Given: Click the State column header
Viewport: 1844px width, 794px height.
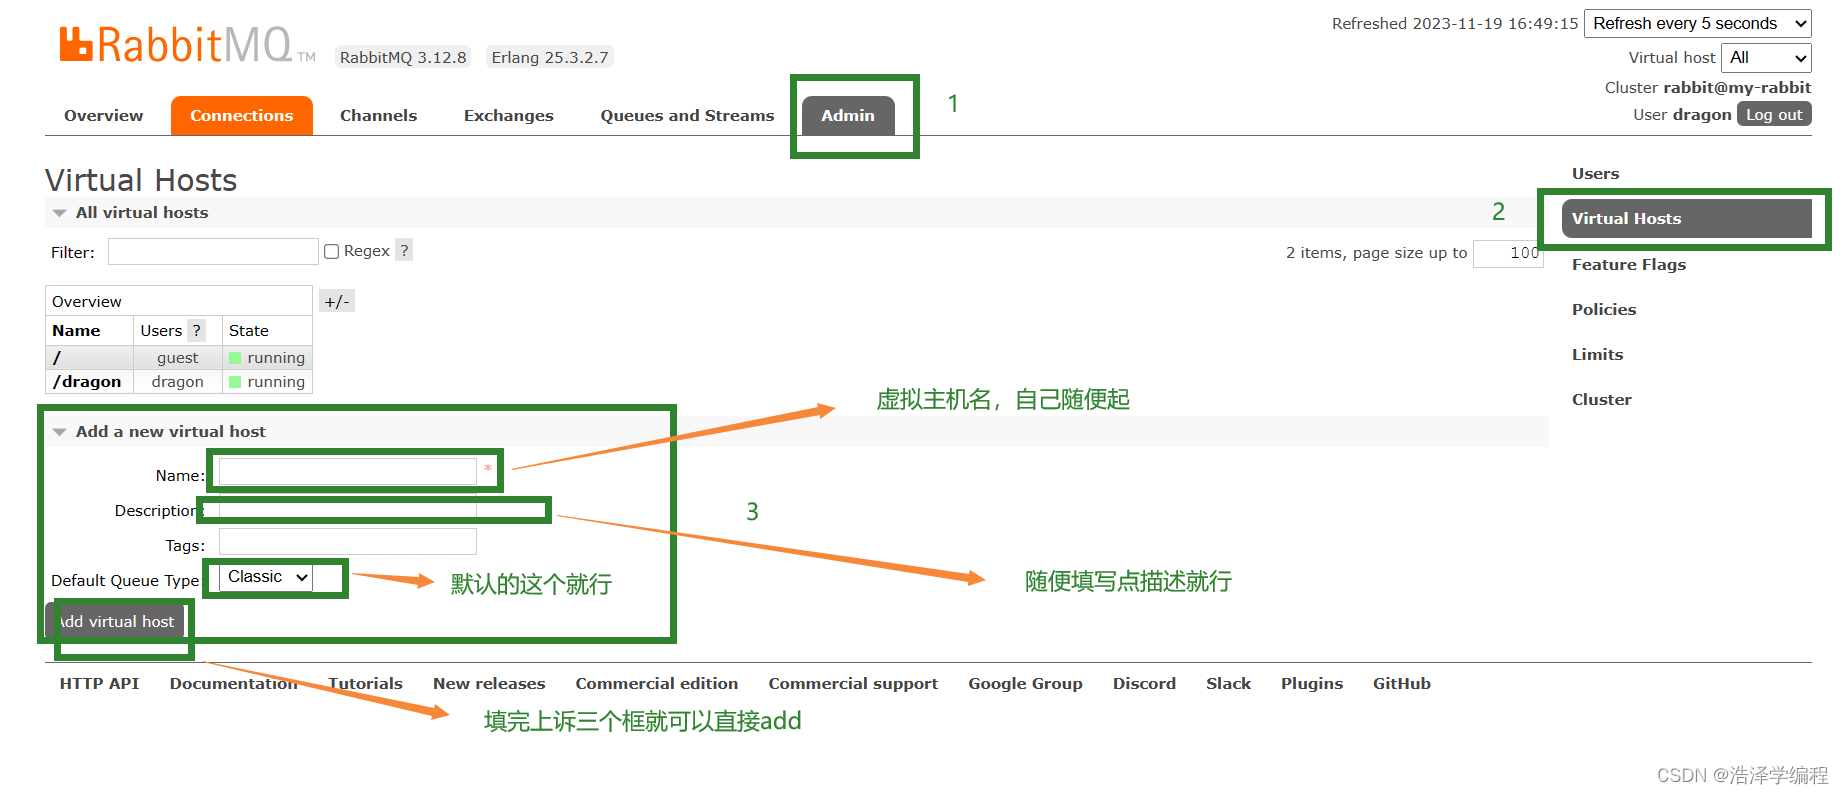Looking at the screenshot, I should (249, 331).
